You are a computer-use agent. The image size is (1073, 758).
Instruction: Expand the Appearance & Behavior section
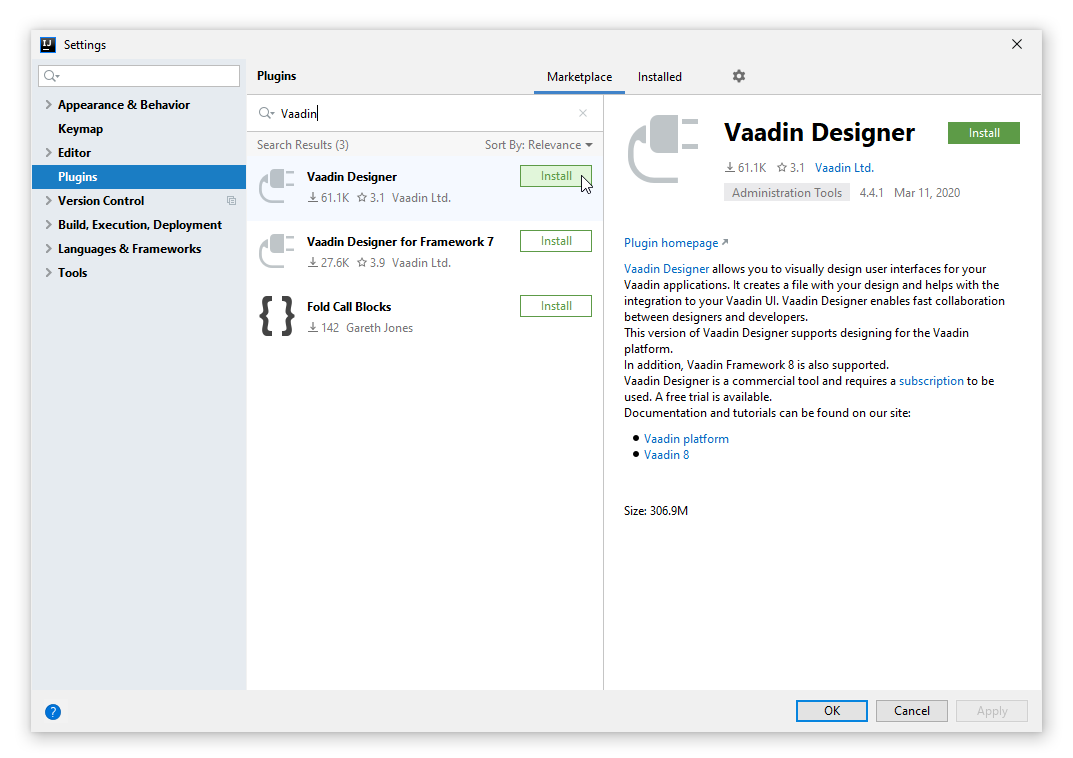[48, 104]
